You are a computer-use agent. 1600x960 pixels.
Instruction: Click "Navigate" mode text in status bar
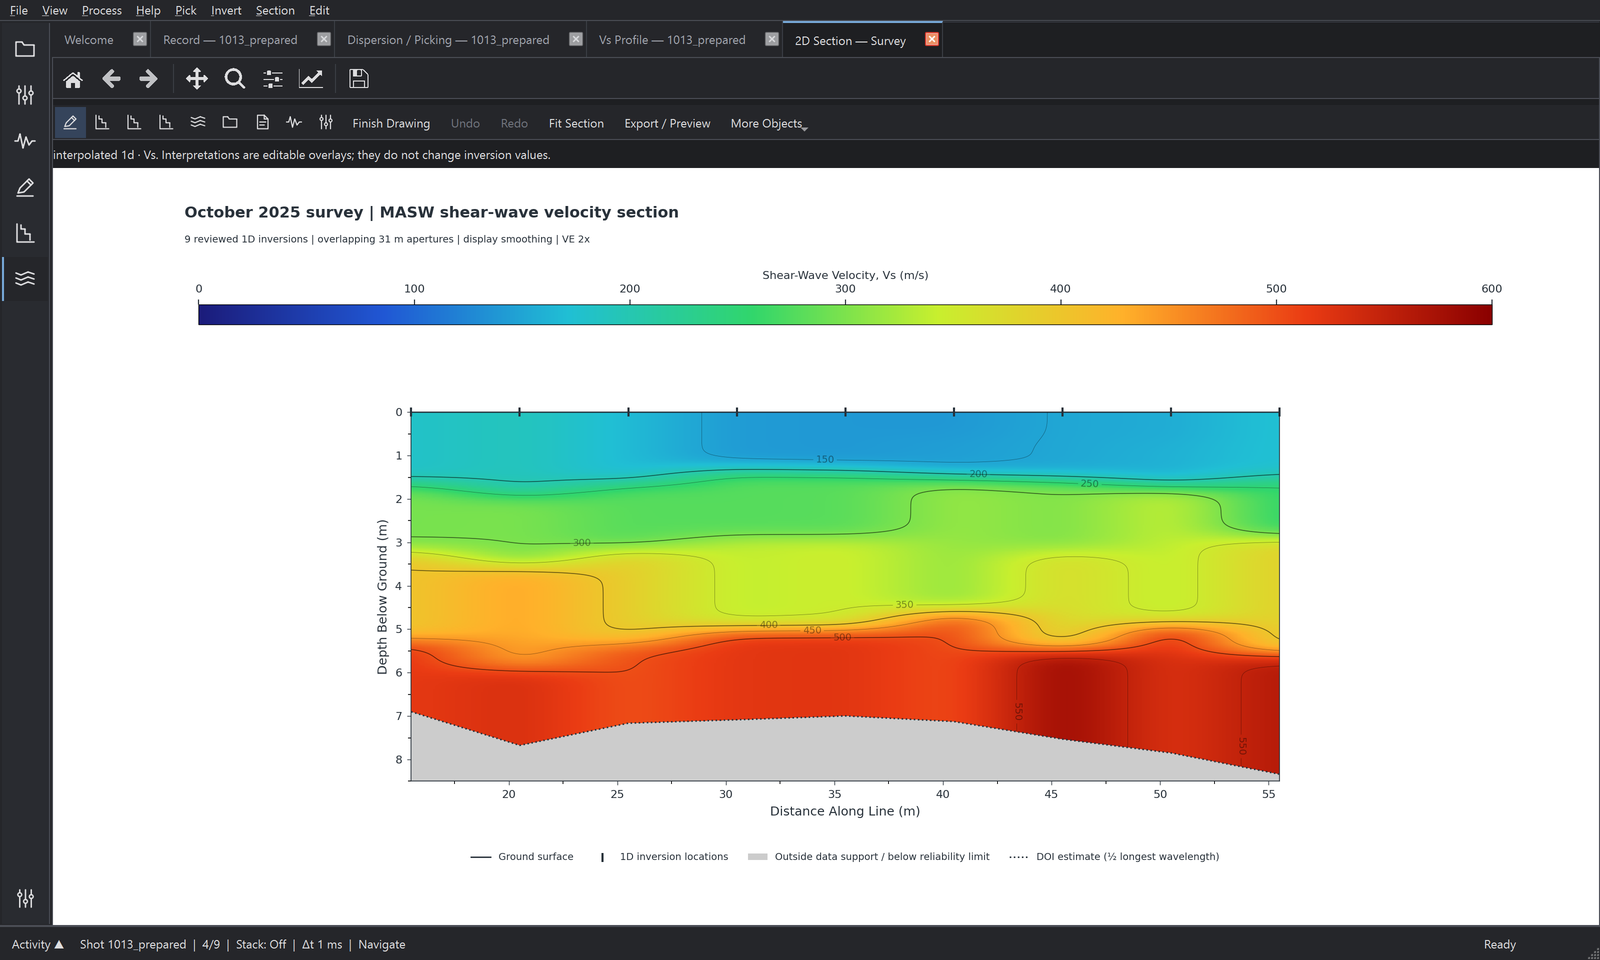pyautogui.click(x=382, y=944)
